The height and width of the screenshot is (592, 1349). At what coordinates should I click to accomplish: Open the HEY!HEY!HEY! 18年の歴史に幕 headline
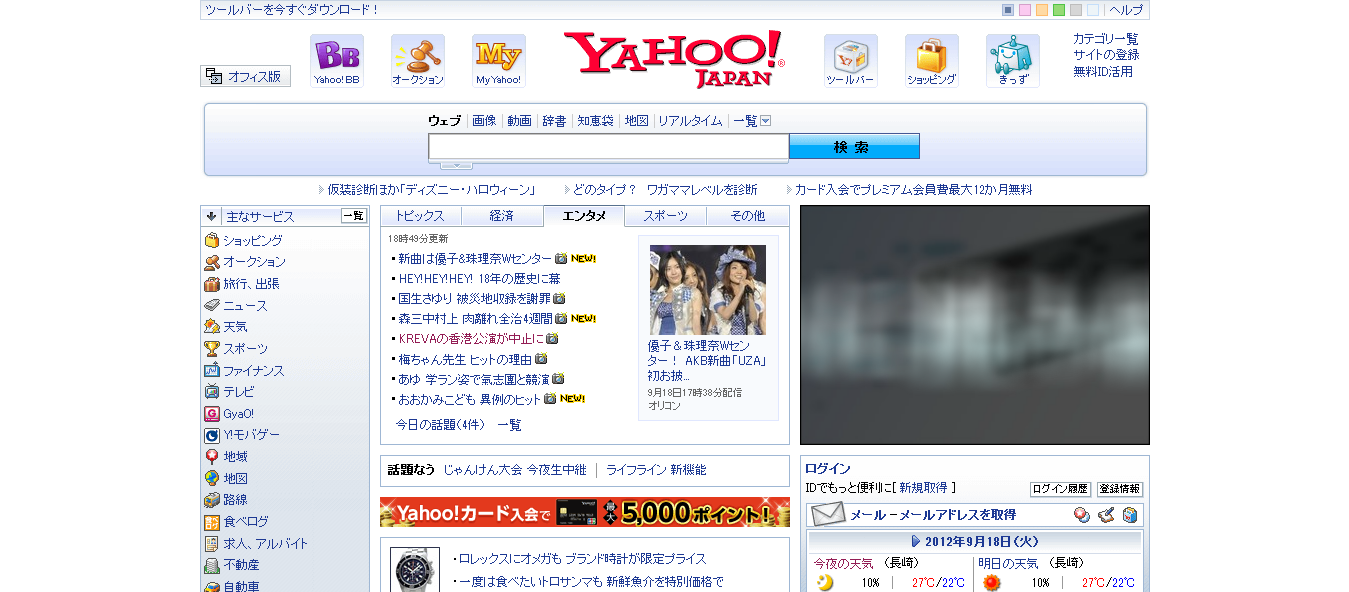(480, 279)
